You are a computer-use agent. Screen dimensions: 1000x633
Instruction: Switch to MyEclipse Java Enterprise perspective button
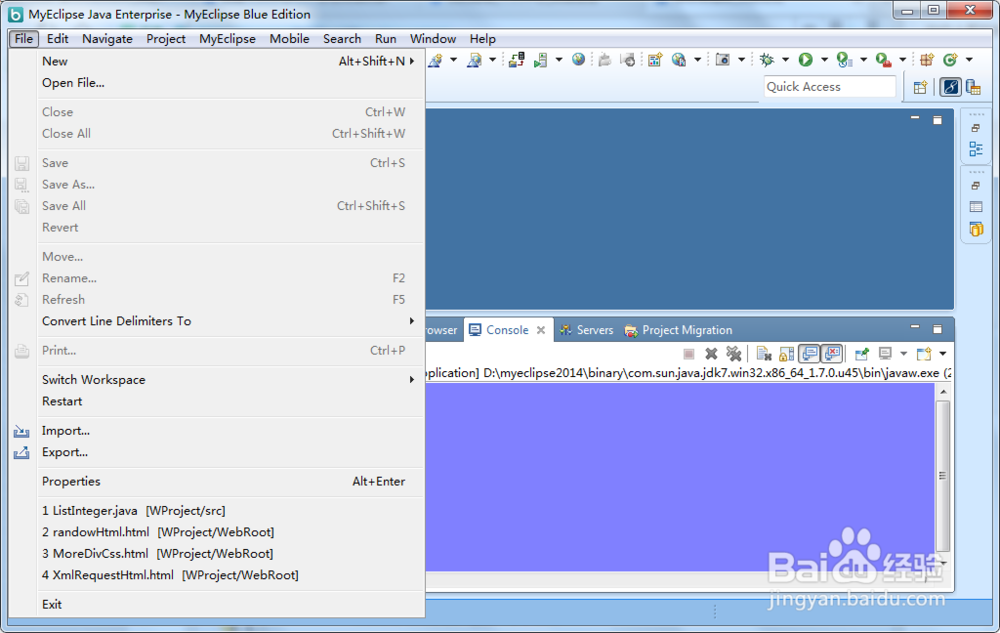tap(950, 87)
